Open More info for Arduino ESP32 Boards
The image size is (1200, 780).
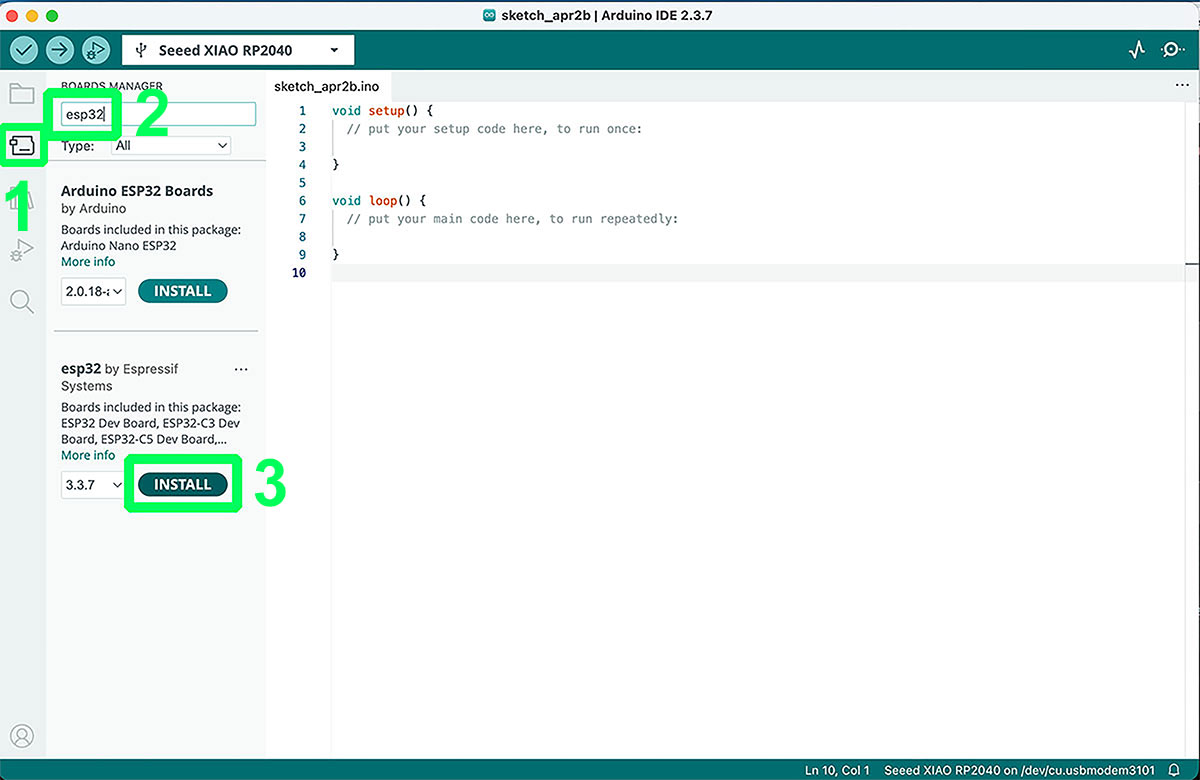(88, 262)
